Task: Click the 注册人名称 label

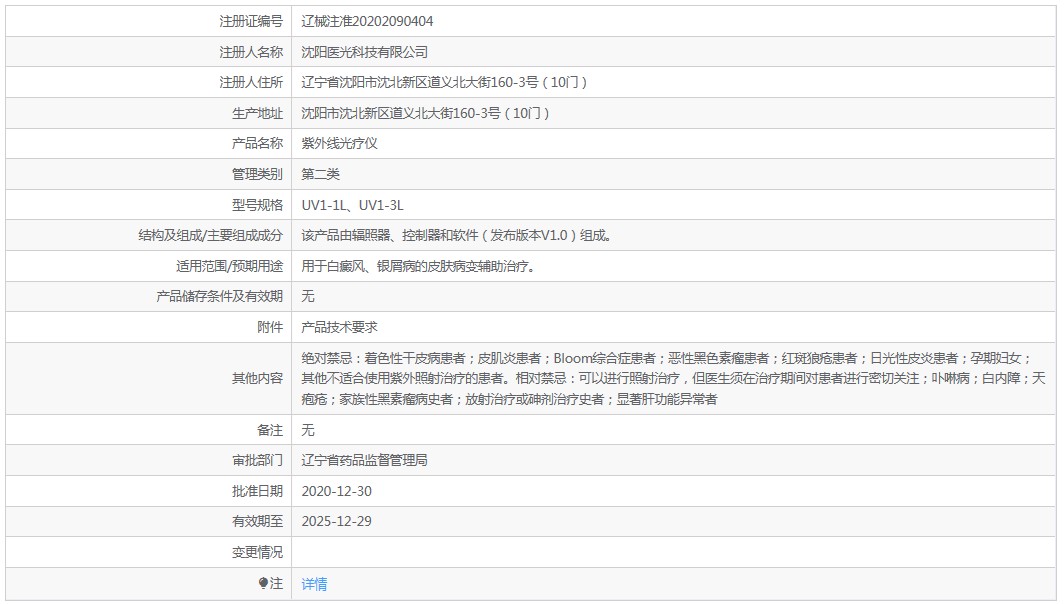Action: [x=251, y=52]
